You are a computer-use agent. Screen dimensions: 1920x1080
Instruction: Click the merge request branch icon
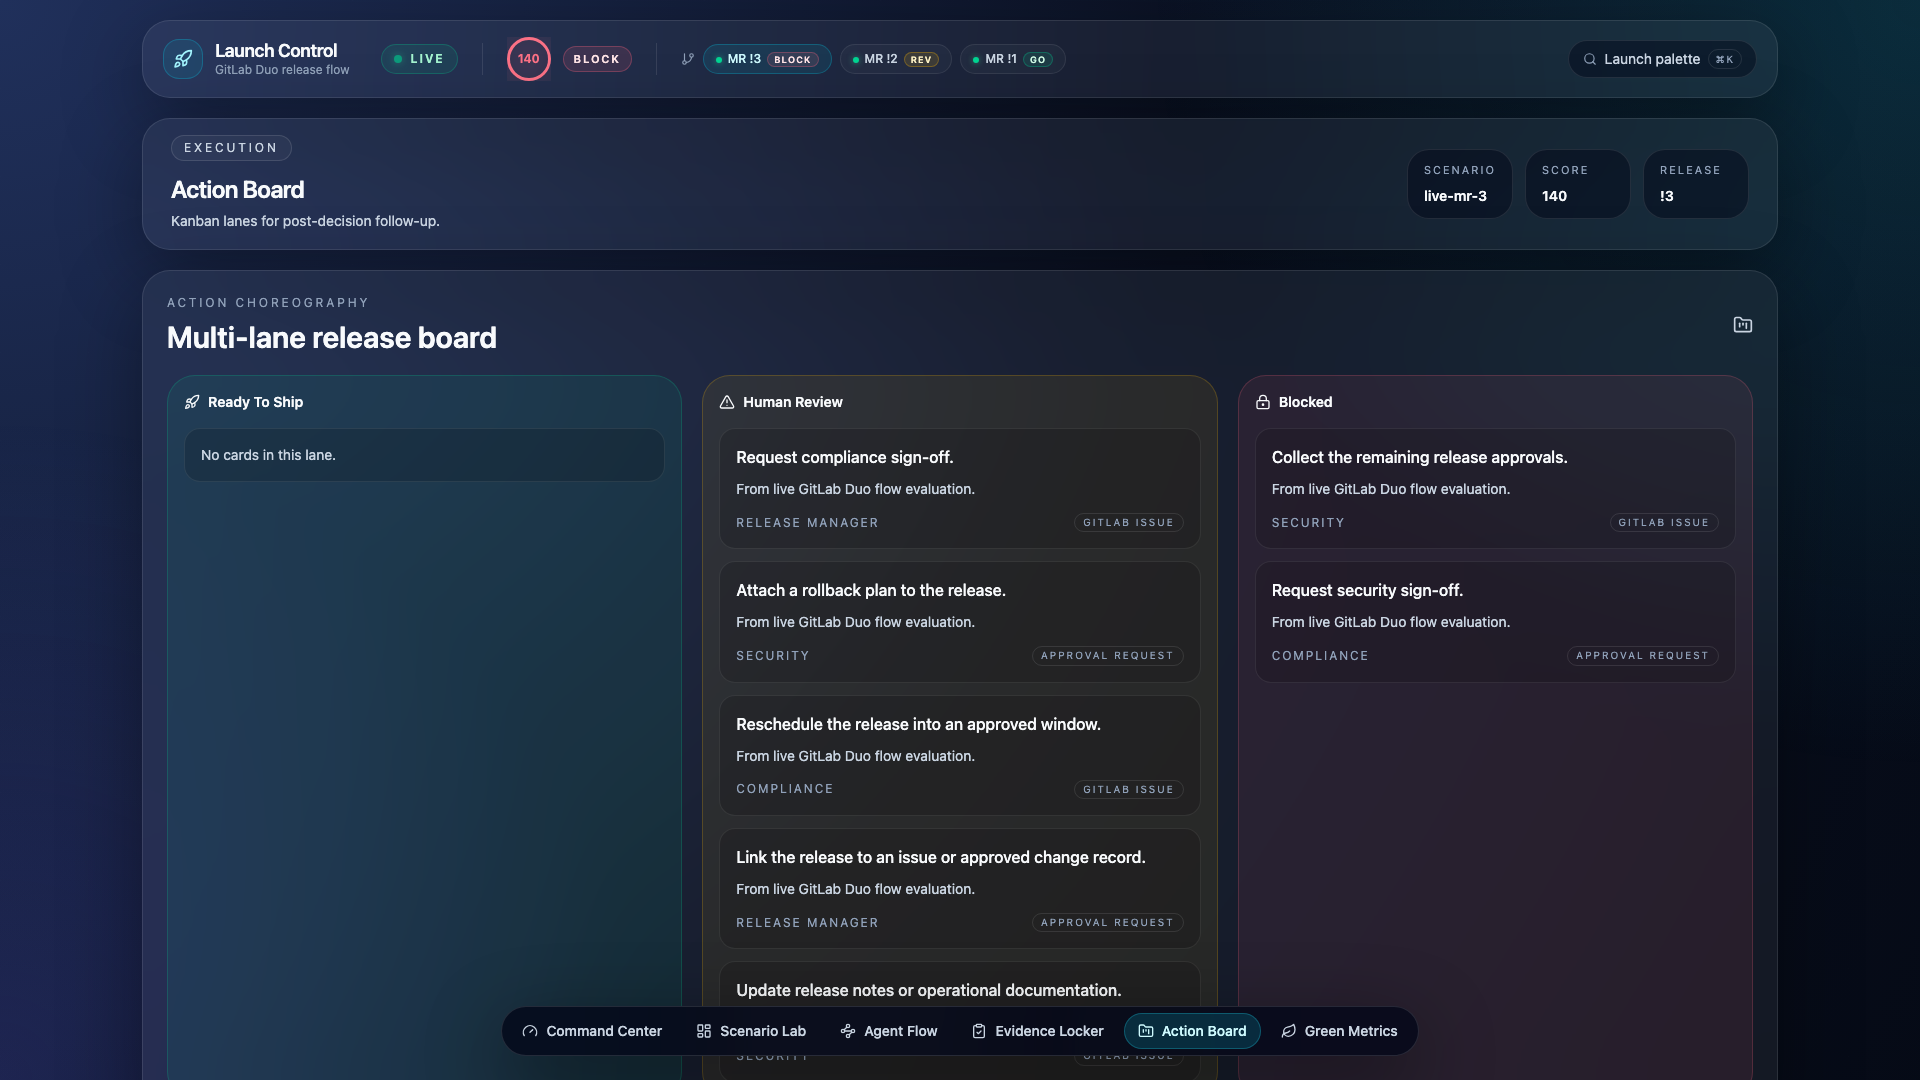688,59
